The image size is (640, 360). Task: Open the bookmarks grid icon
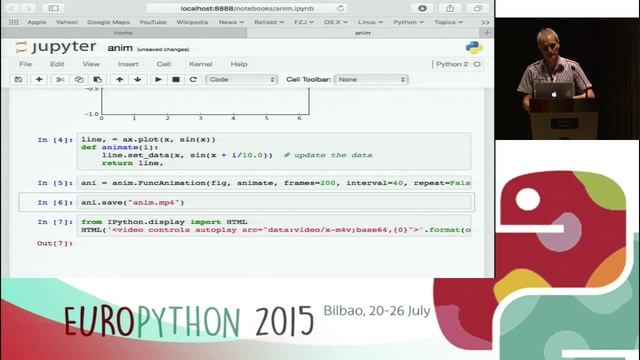tap(13, 22)
